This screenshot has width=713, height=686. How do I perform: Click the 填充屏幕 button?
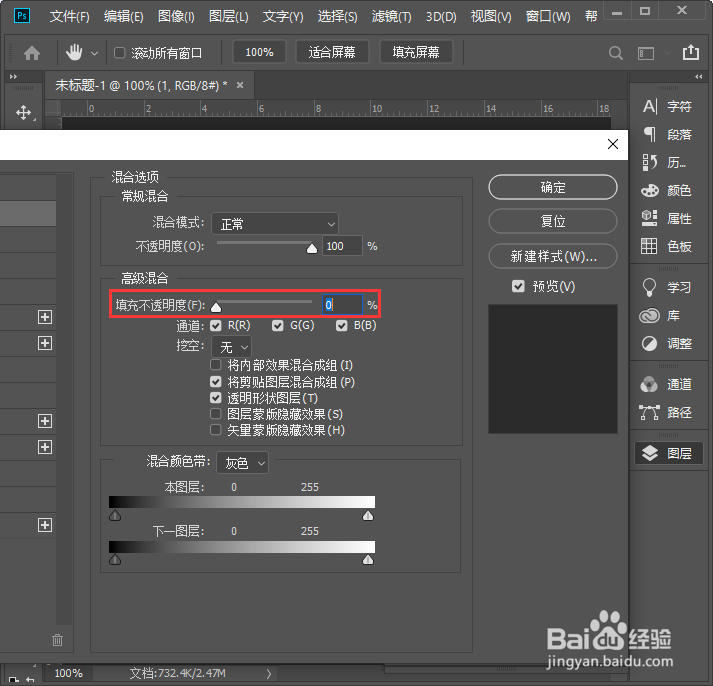click(x=416, y=52)
